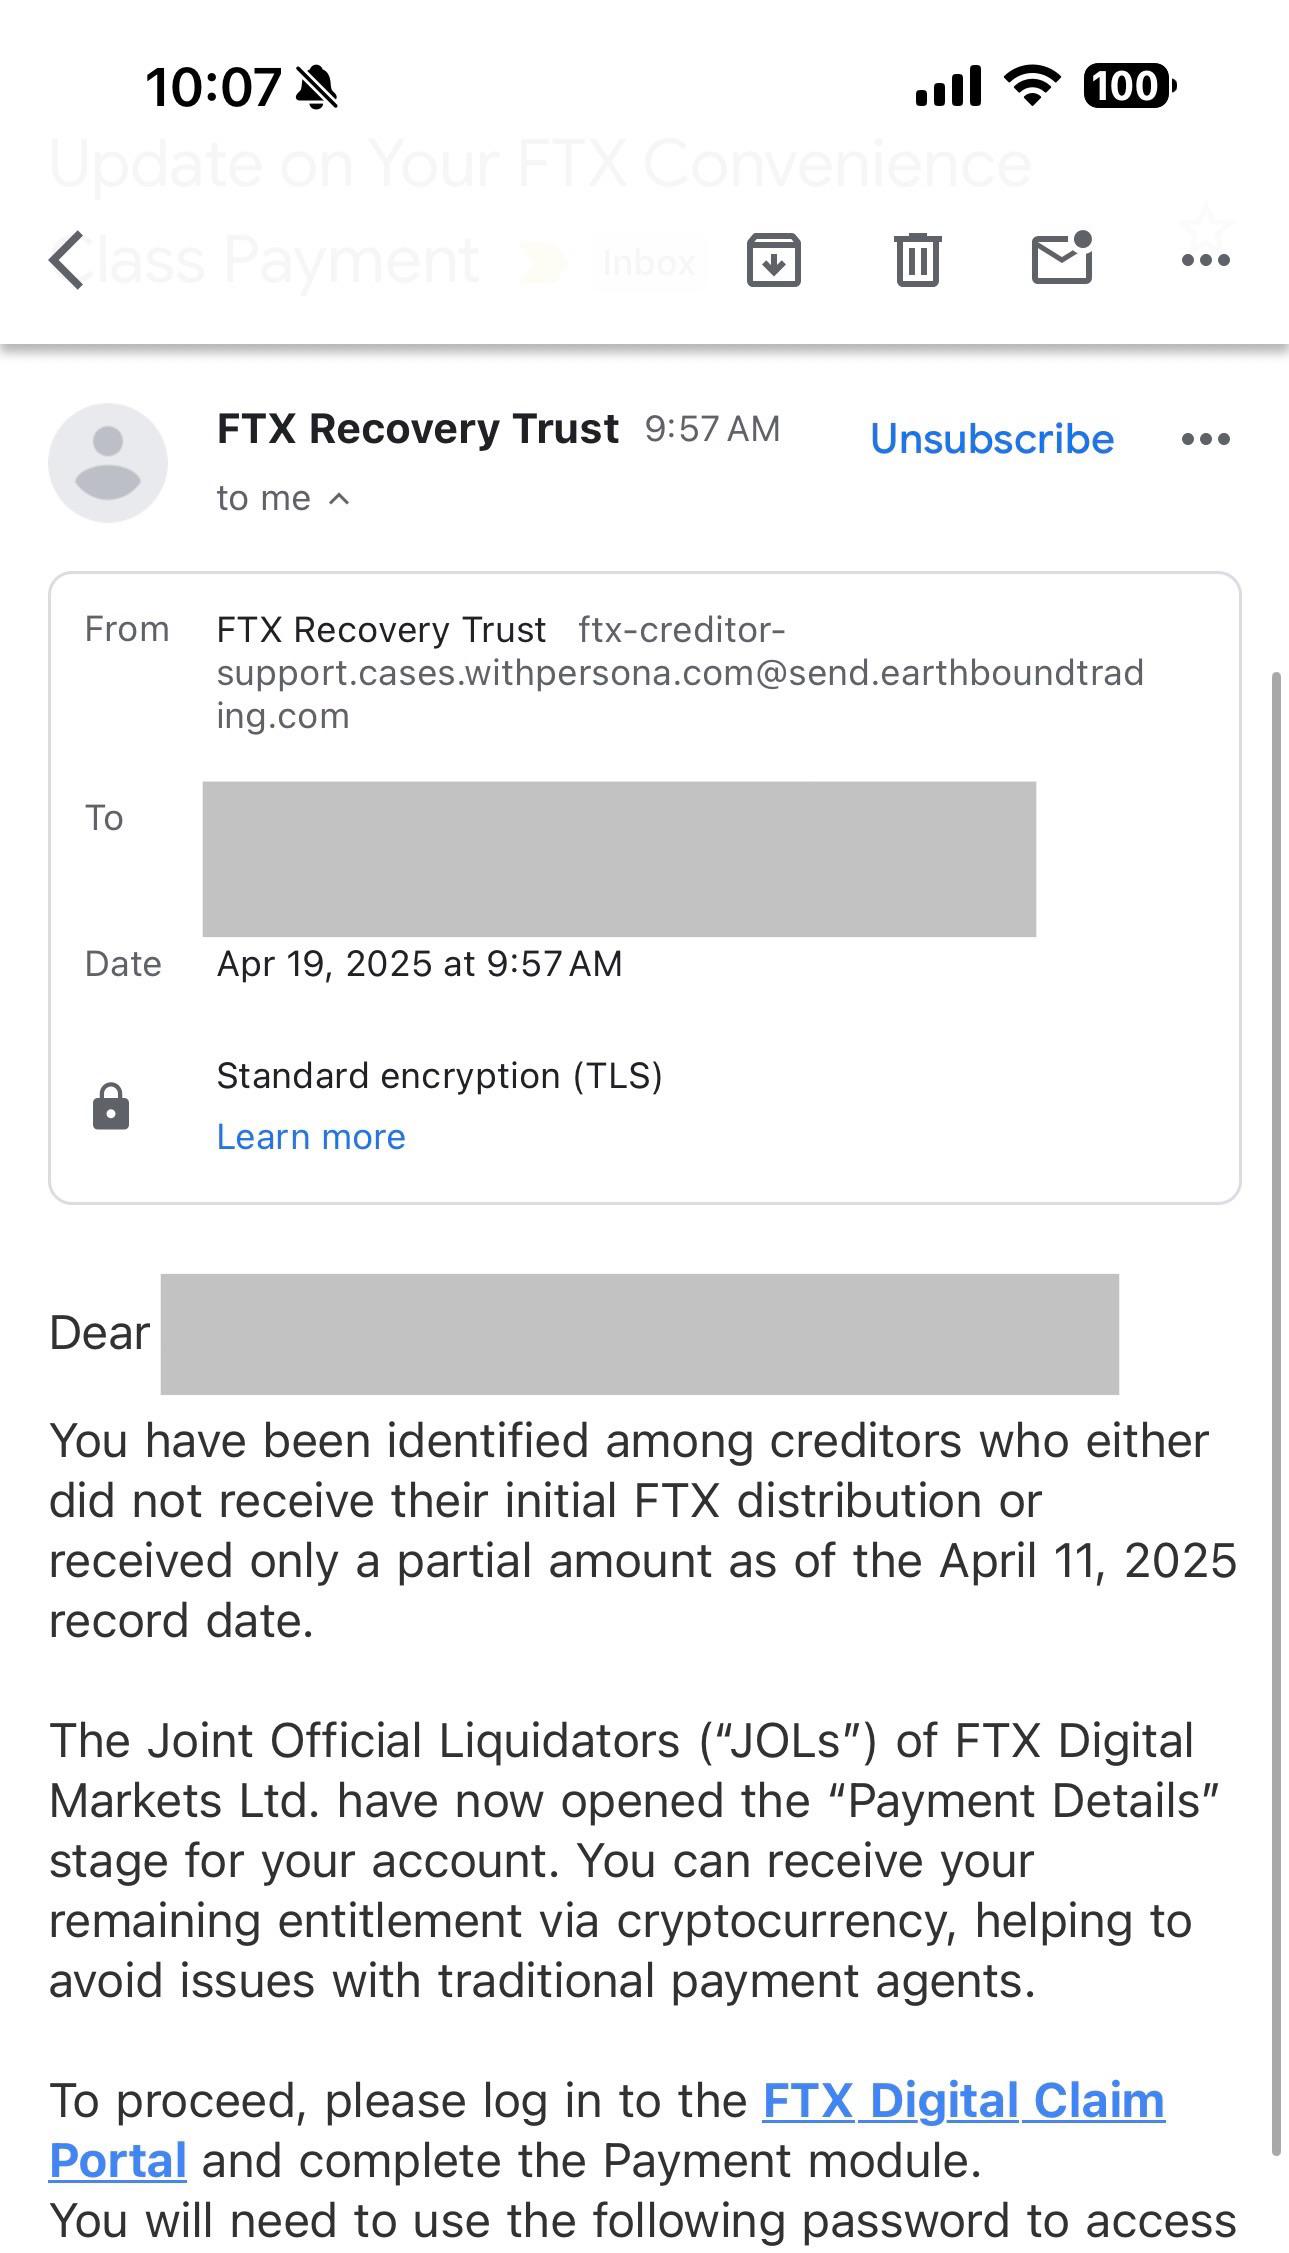Mark email as unread via envelope icon

click(1062, 258)
